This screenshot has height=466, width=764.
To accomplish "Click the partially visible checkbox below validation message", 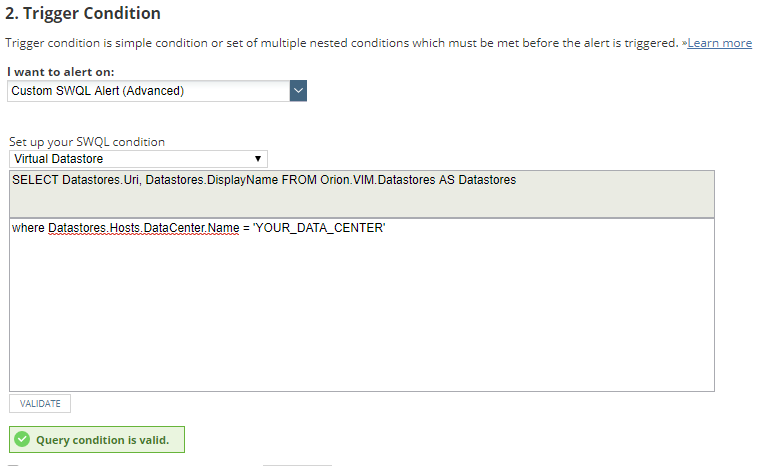I will click(x=13, y=464).
